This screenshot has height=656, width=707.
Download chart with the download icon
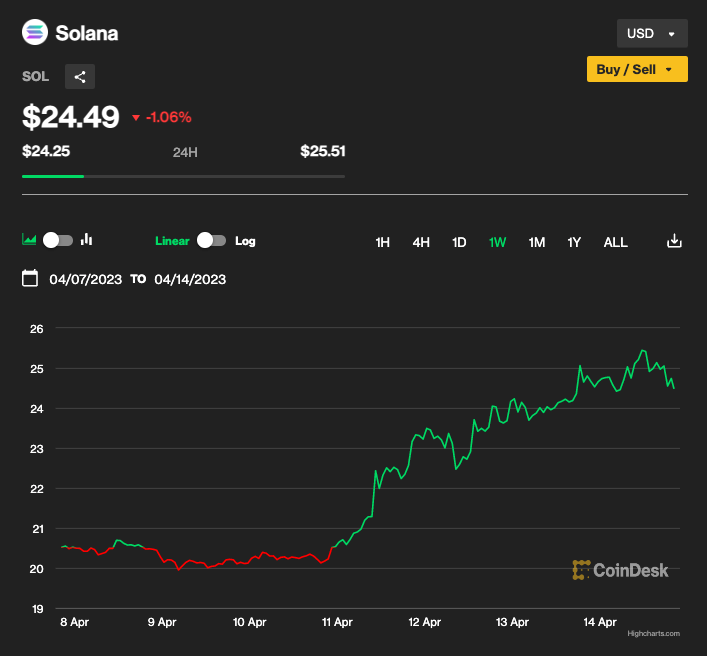(x=674, y=241)
